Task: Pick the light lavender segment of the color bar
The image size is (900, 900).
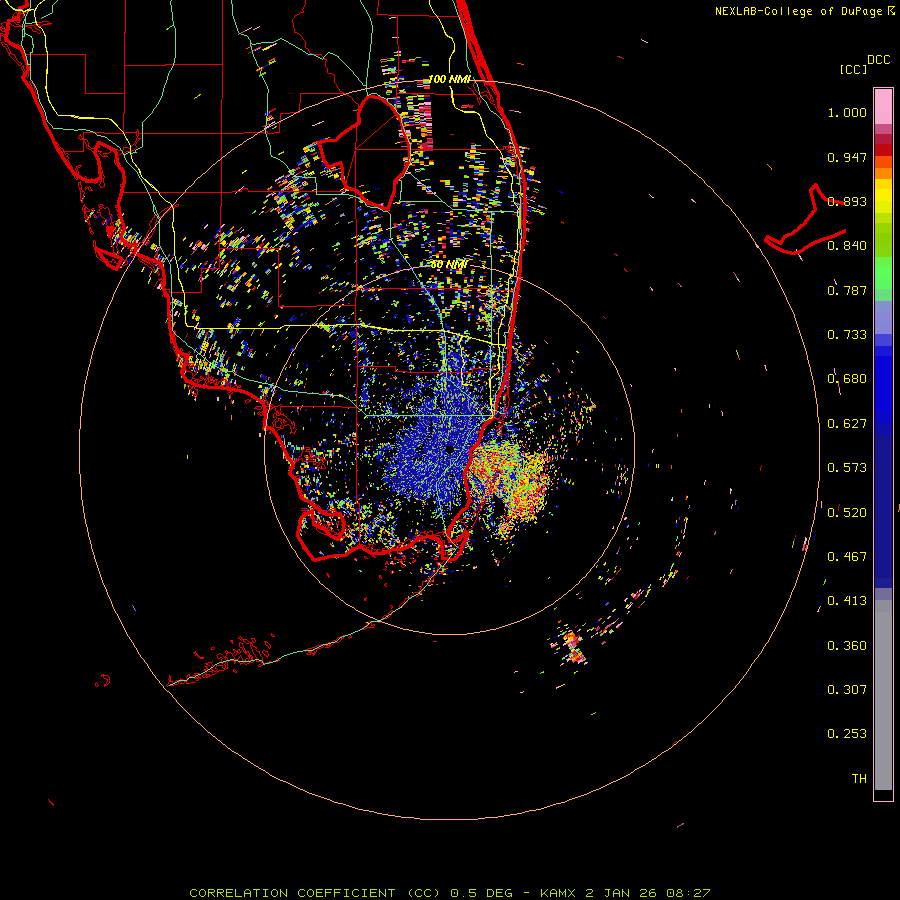Action: coord(883,318)
